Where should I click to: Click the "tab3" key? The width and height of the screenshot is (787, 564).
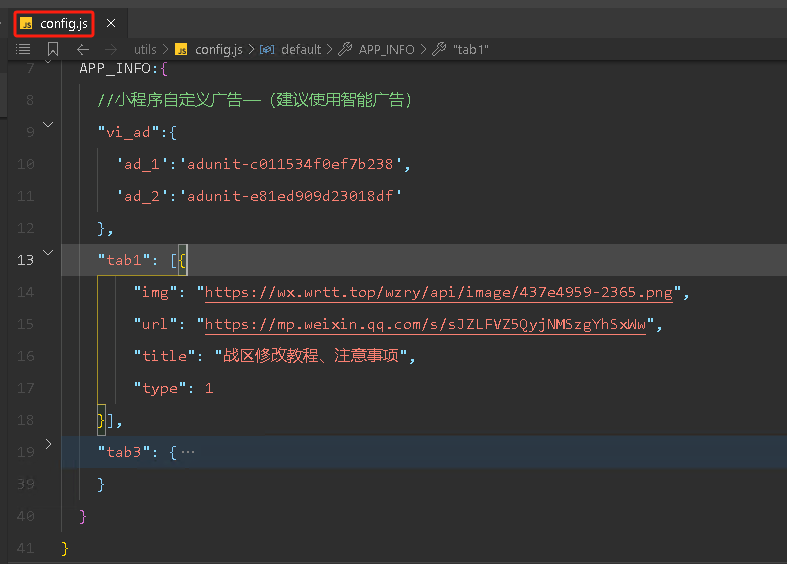tap(124, 452)
